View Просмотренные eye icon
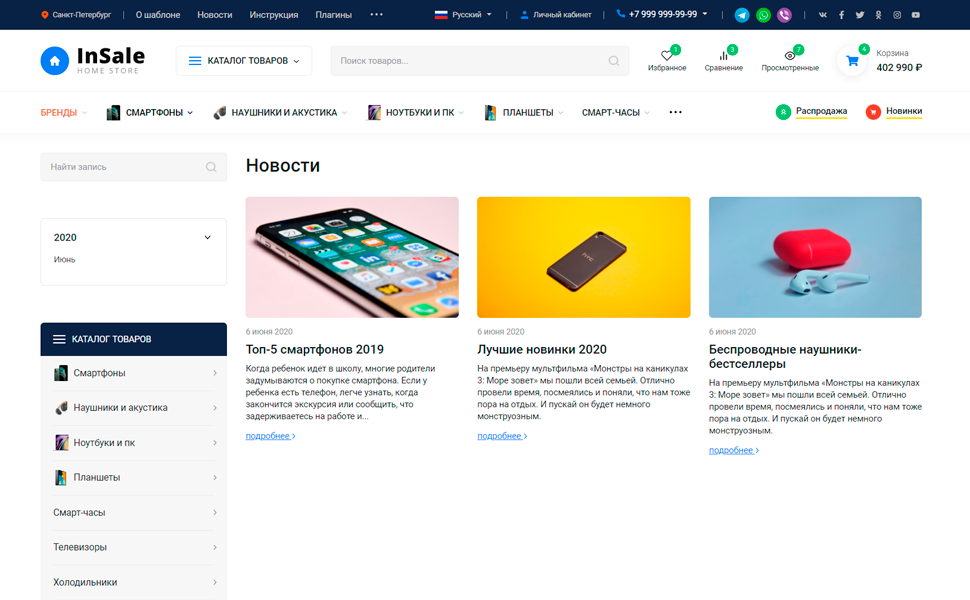 click(x=789, y=56)
